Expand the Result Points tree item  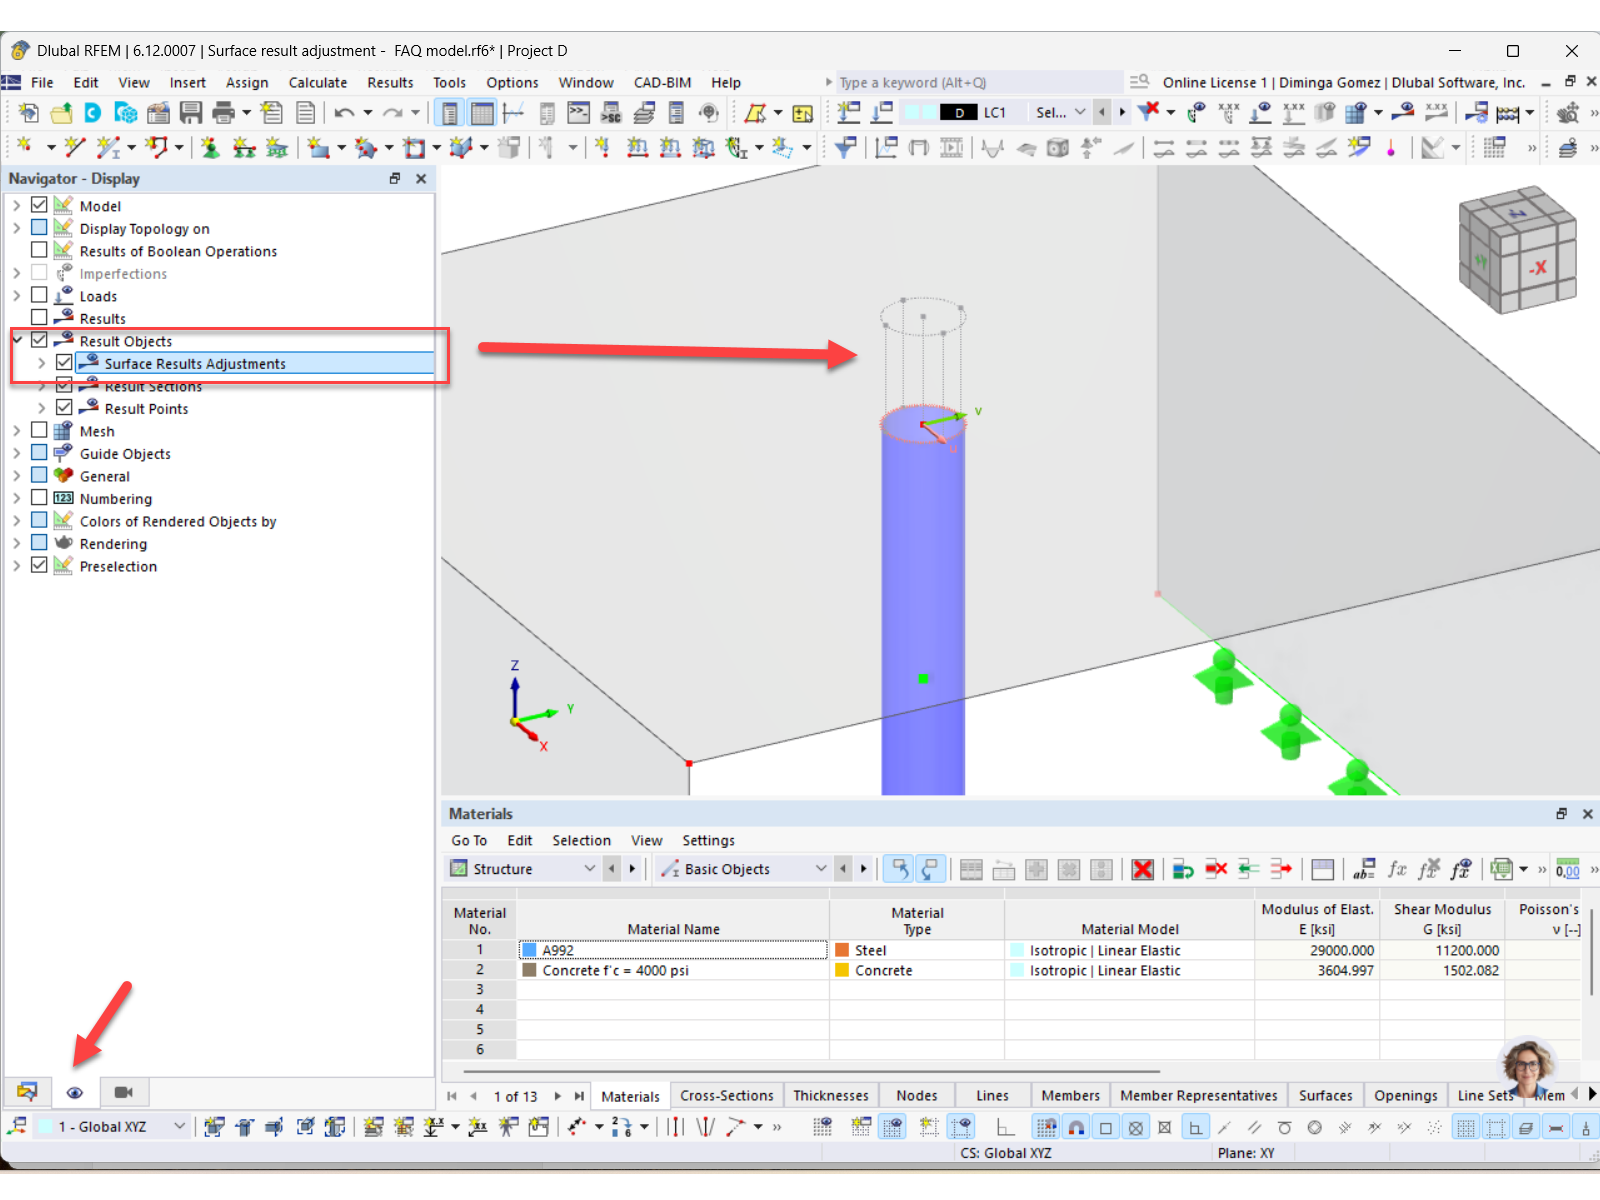[x=40, y=407]
